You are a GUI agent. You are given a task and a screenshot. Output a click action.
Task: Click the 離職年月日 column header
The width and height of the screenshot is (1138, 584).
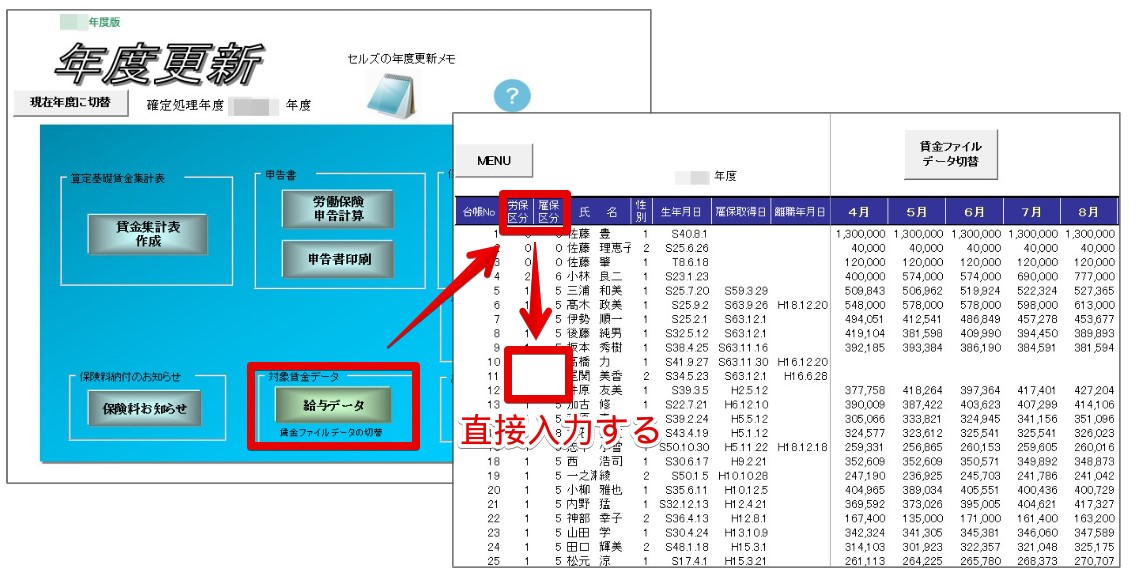pos(800,212)
